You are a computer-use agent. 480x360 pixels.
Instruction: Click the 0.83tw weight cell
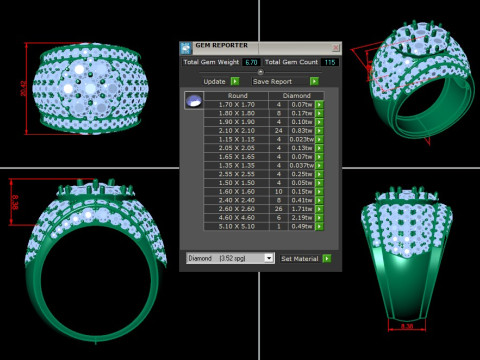[302, 131]
